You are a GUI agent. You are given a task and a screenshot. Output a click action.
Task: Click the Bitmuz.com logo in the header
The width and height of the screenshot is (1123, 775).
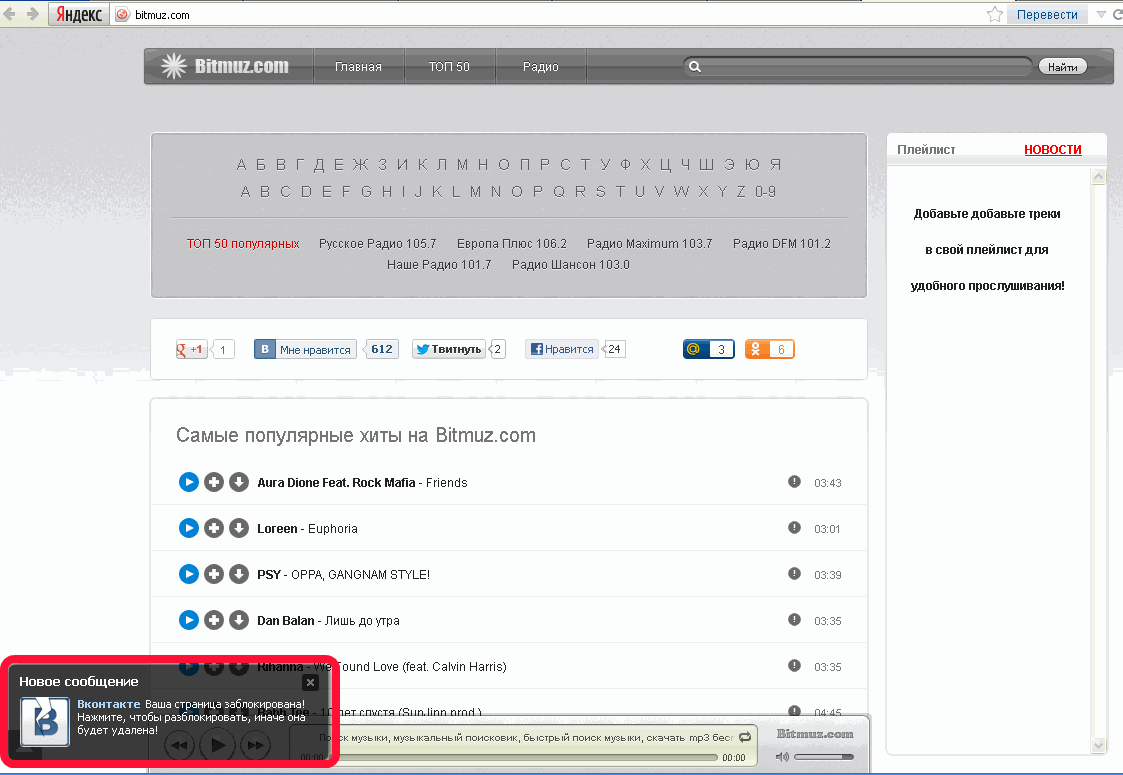pyautogui.click(x=224, y=66)
